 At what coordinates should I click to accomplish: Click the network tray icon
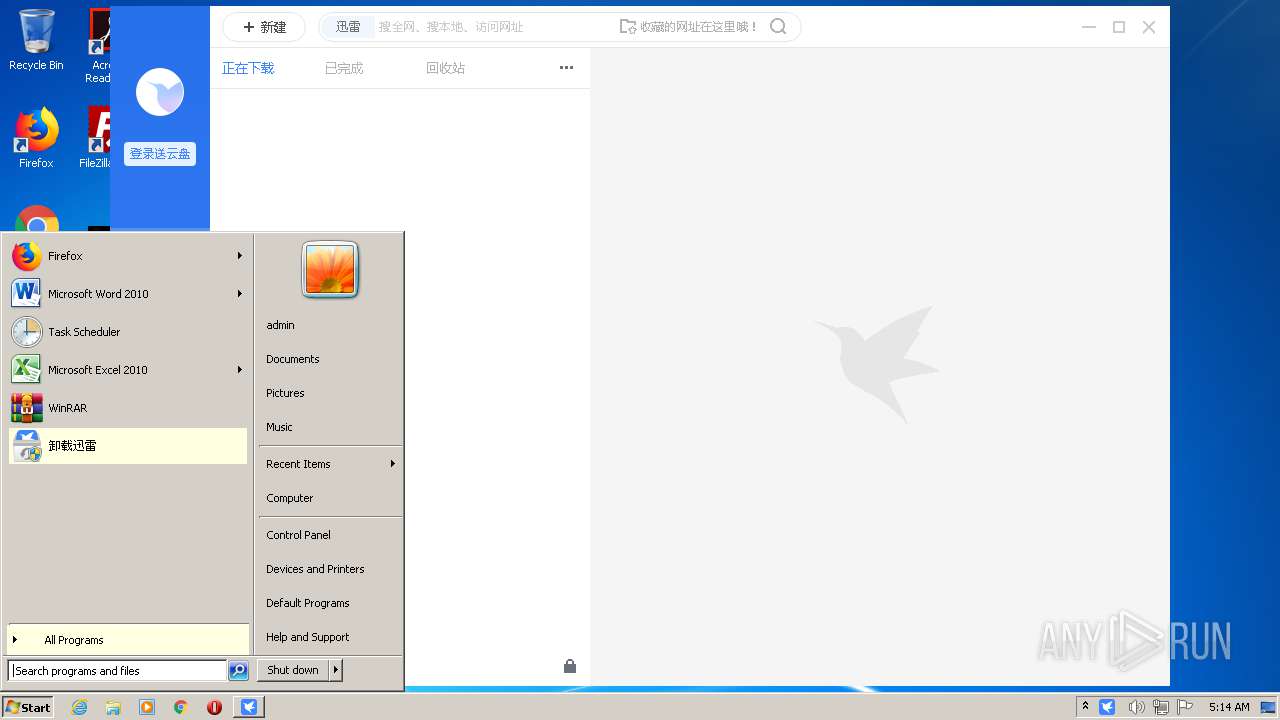(1161, 707)
